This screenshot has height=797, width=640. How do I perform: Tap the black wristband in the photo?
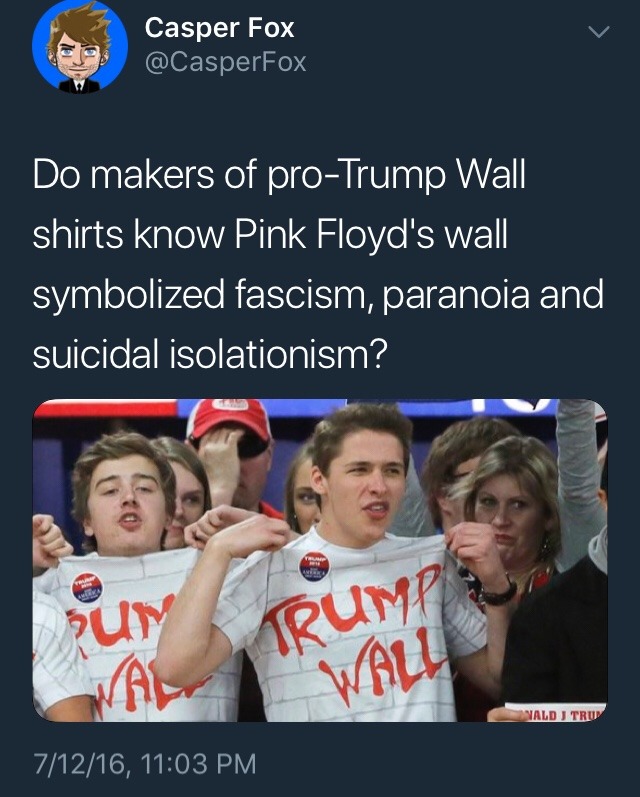497,593
